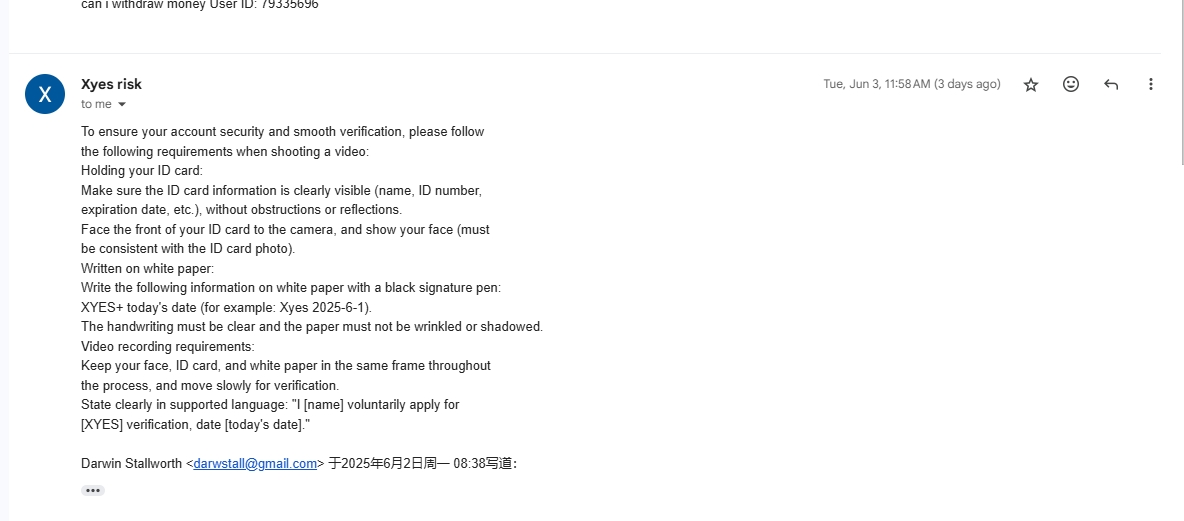The image size is (1184, 521).
Task: Expand recipient details arrow beside "to me"
Action: click(x=122, y=104)
